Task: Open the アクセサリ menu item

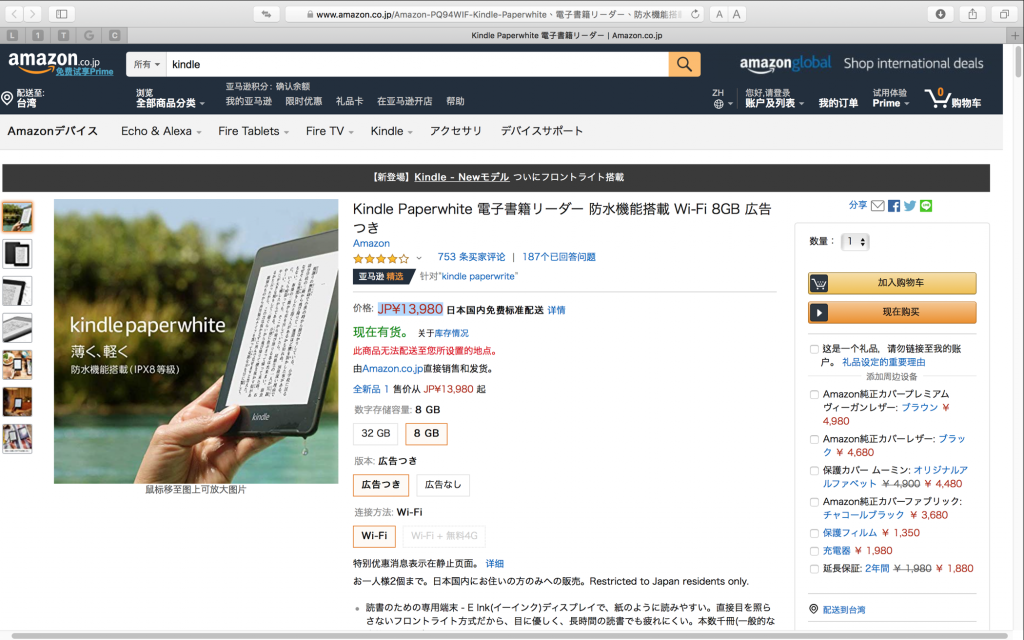Action: 455,131
